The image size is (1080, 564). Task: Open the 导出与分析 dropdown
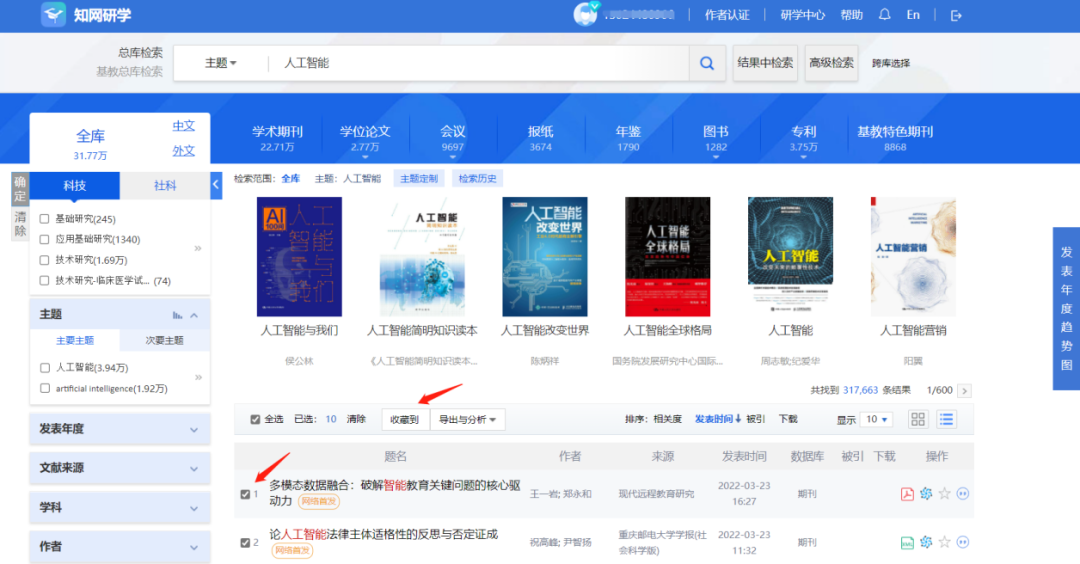point(468,419)
